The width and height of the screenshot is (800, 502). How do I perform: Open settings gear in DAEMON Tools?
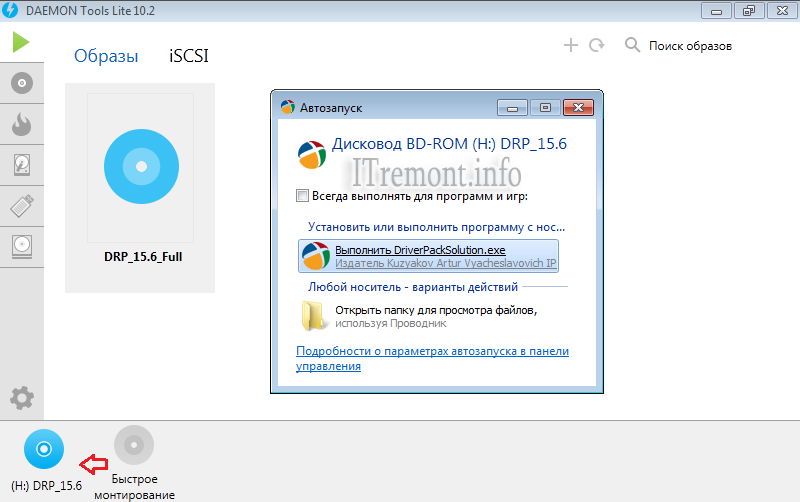[22, 398]
